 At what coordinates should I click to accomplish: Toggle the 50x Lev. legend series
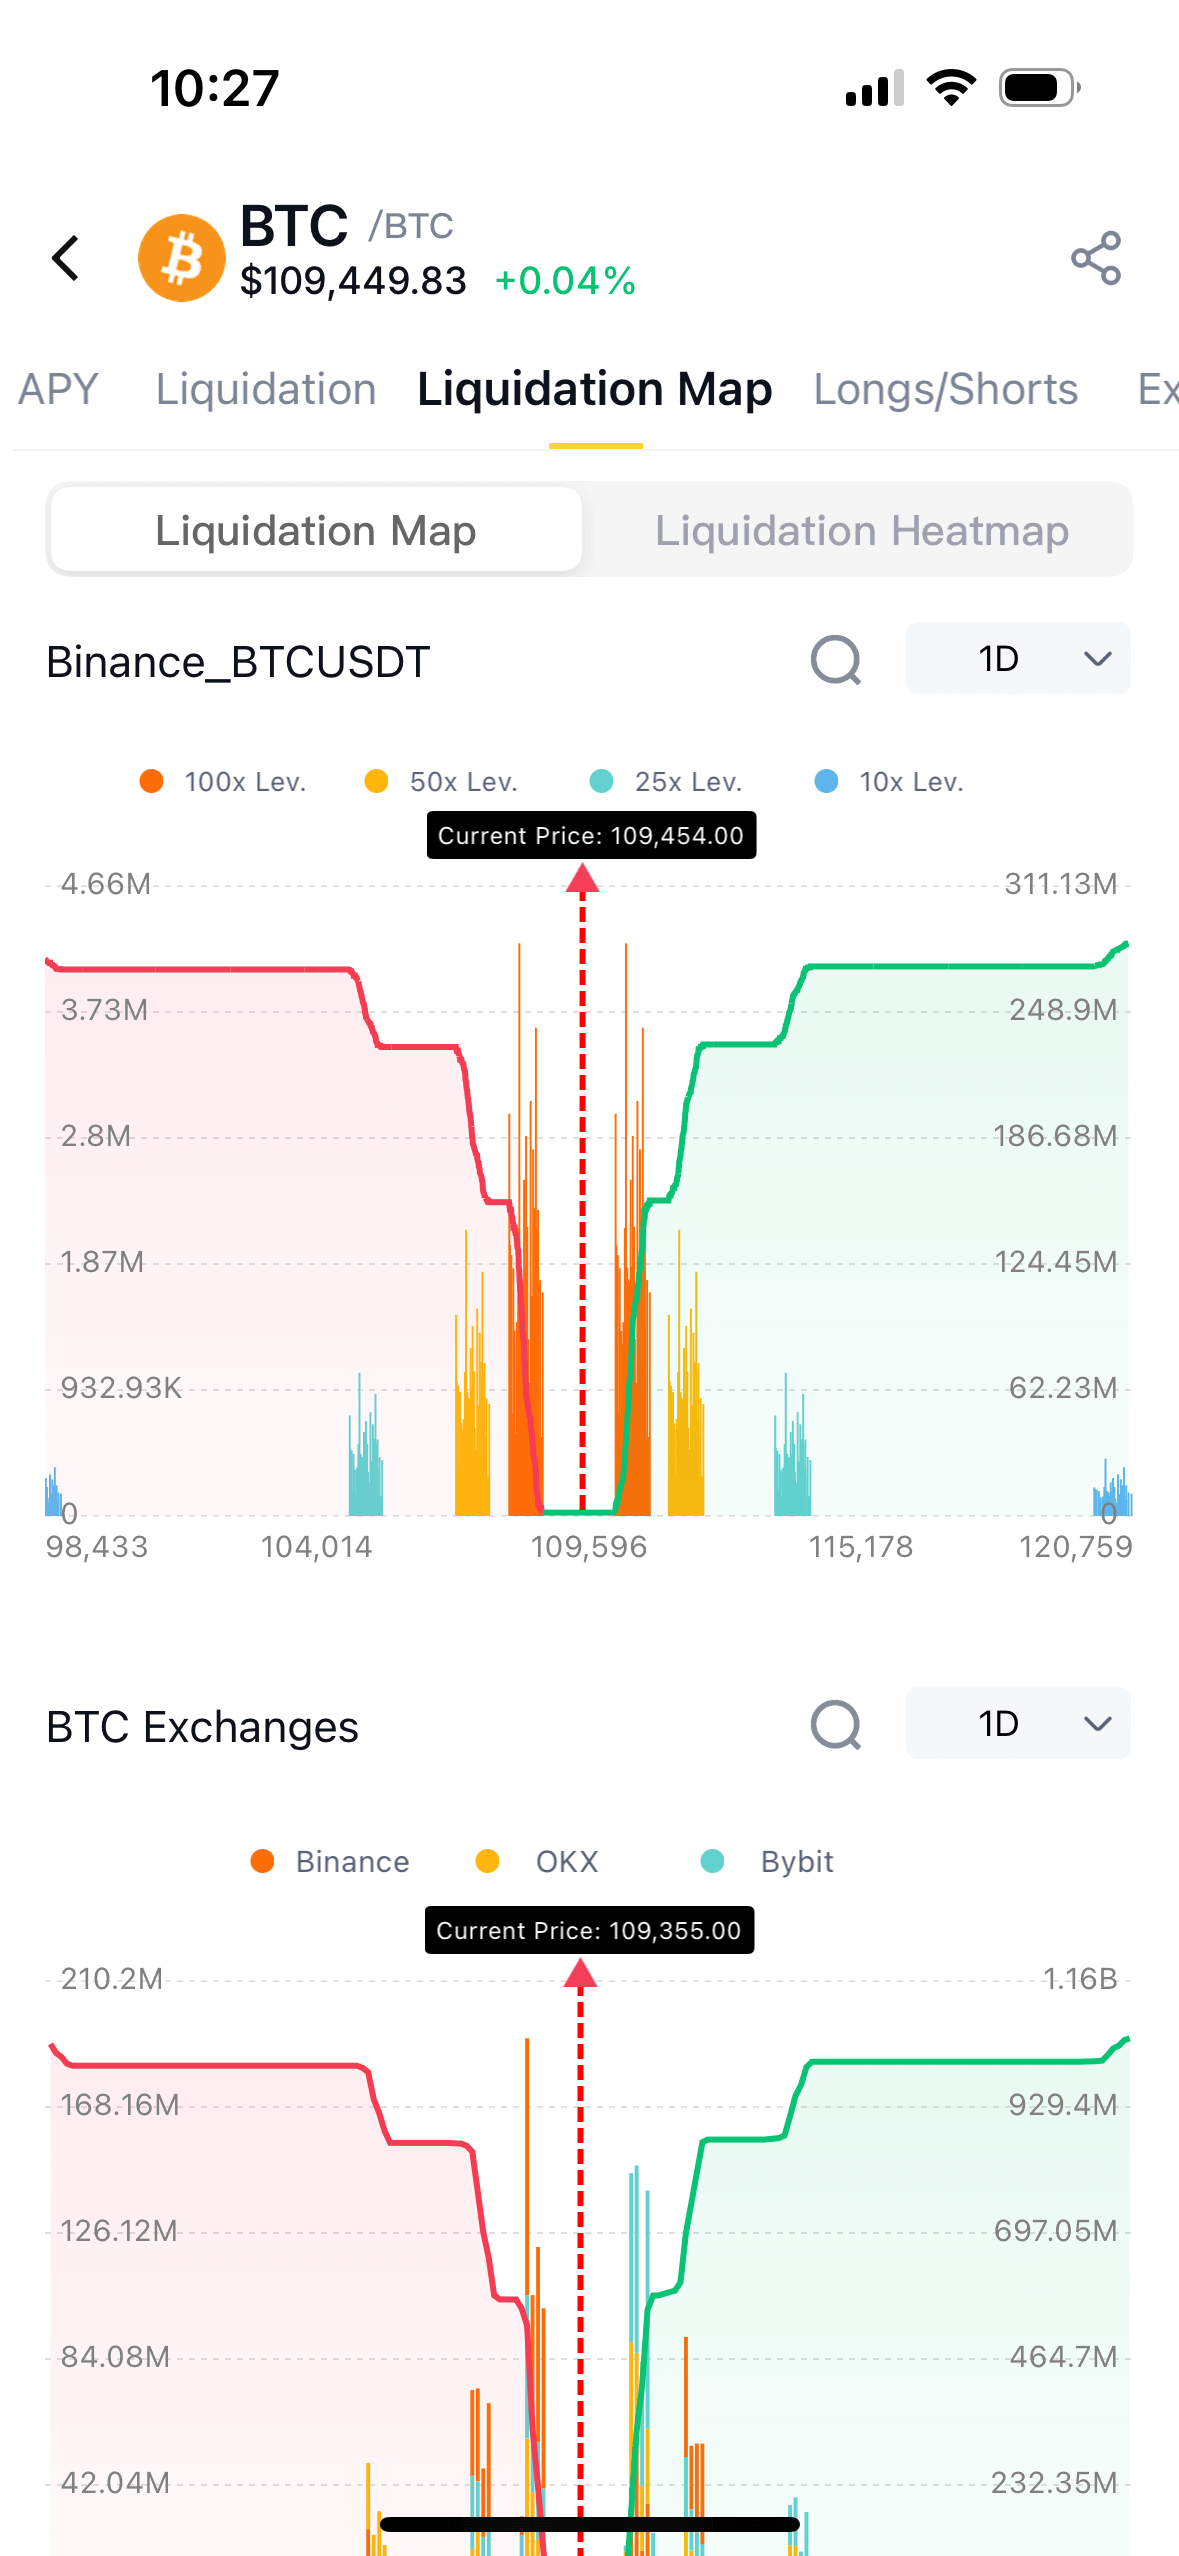coord(441,782)
